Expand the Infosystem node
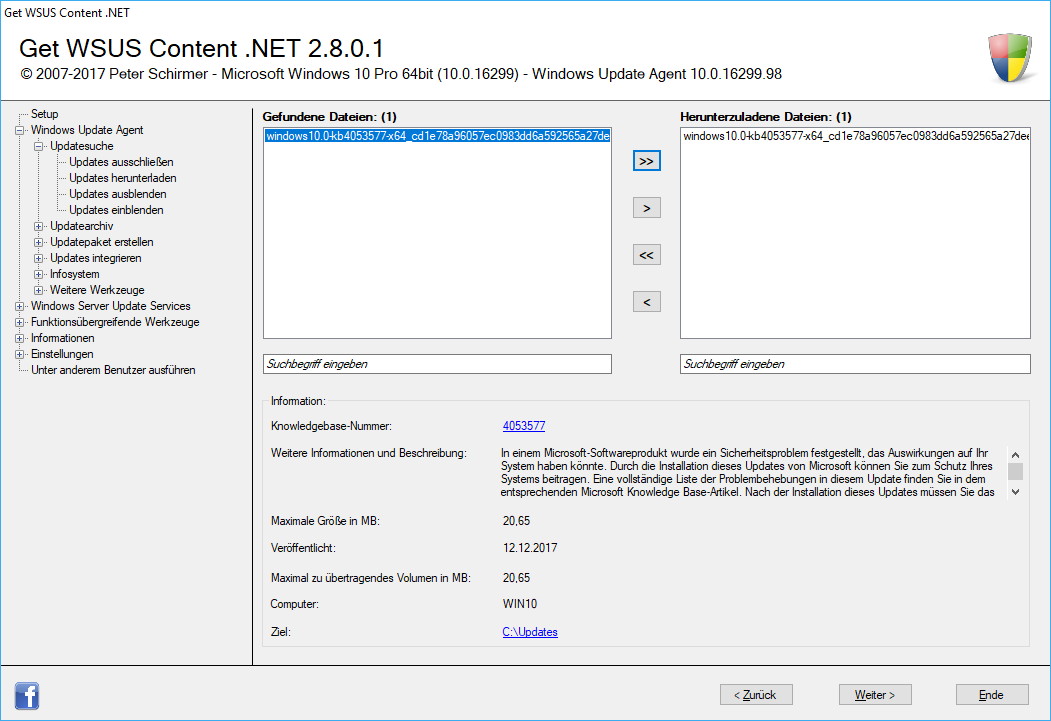Screen dimensions: 1051x721 (x=39, y=275)
